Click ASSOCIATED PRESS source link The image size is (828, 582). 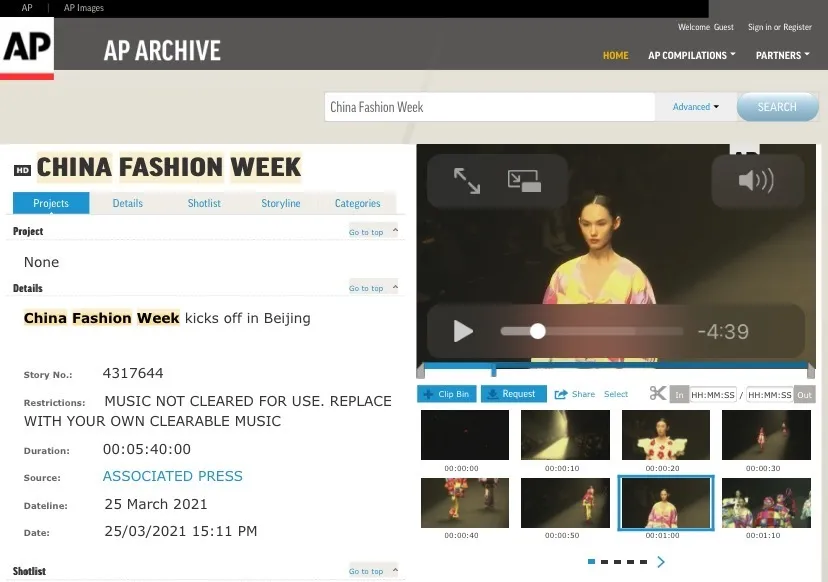tap(173, 476)
